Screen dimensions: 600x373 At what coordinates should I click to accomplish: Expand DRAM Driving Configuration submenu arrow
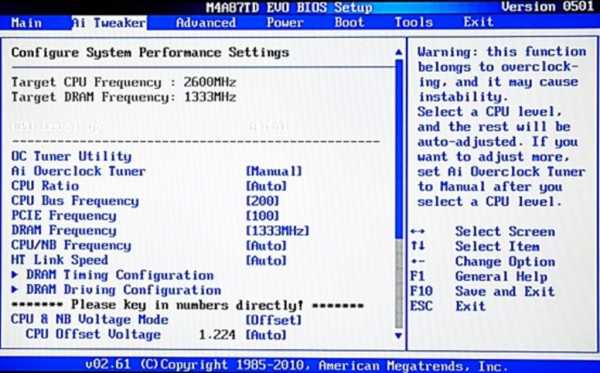coord(15,289)
